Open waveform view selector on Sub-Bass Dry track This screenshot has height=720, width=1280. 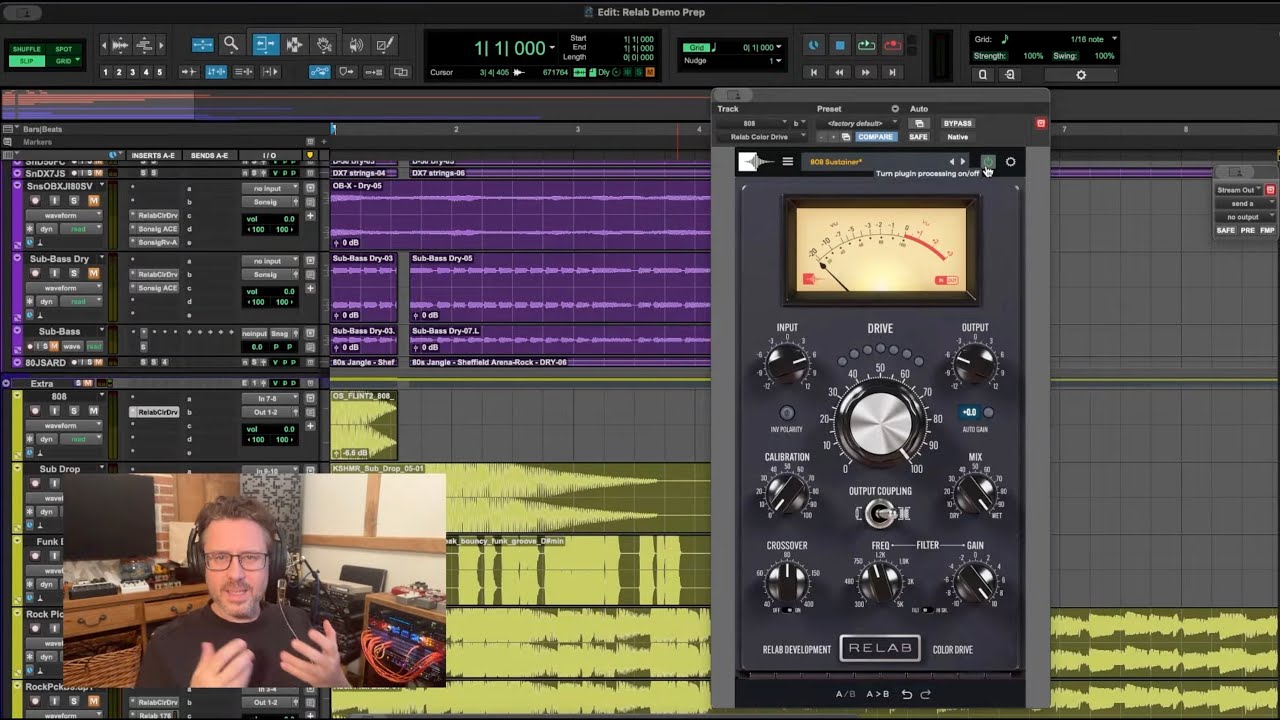[x=65, y=288]
